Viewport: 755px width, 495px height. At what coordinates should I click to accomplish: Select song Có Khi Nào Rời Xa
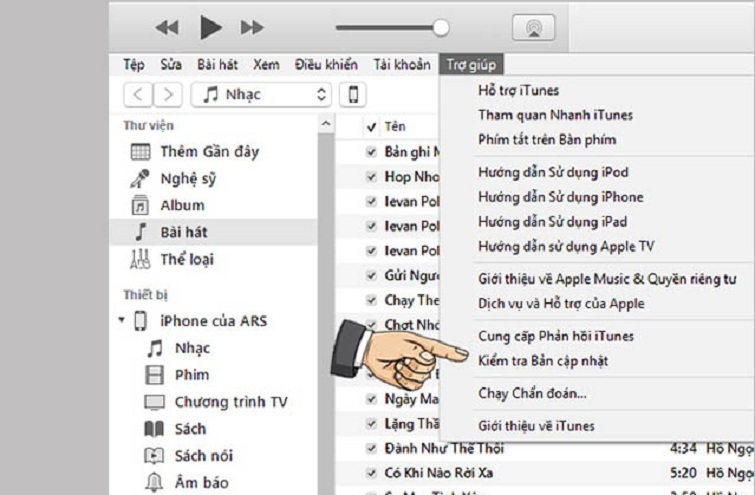tap(439, 473)
